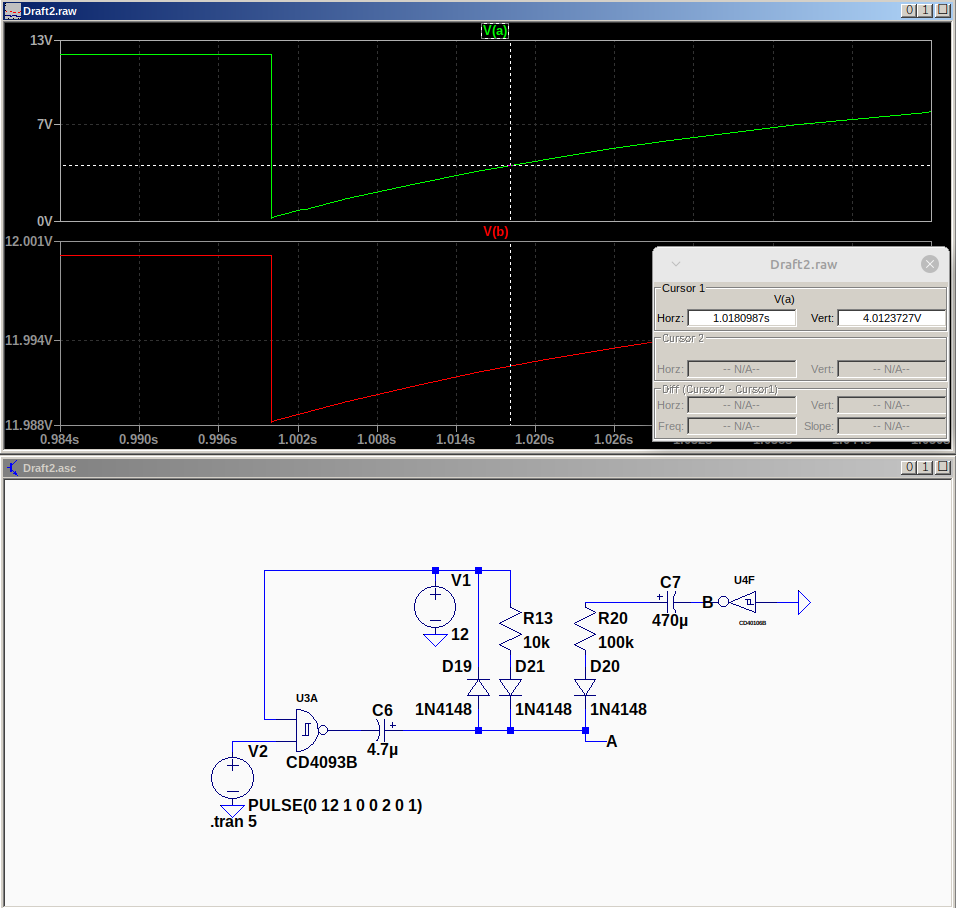Select diode D21 symbol
956x908 pixels.
tap(510, 688)
